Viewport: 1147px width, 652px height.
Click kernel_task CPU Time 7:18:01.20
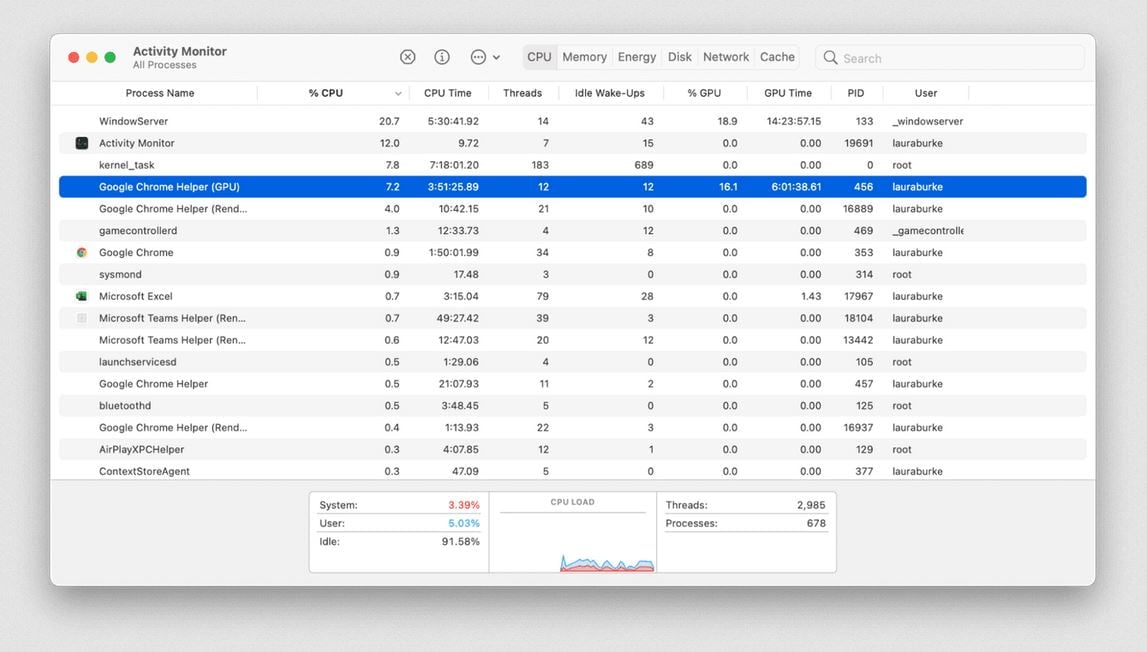coord(454,165)
